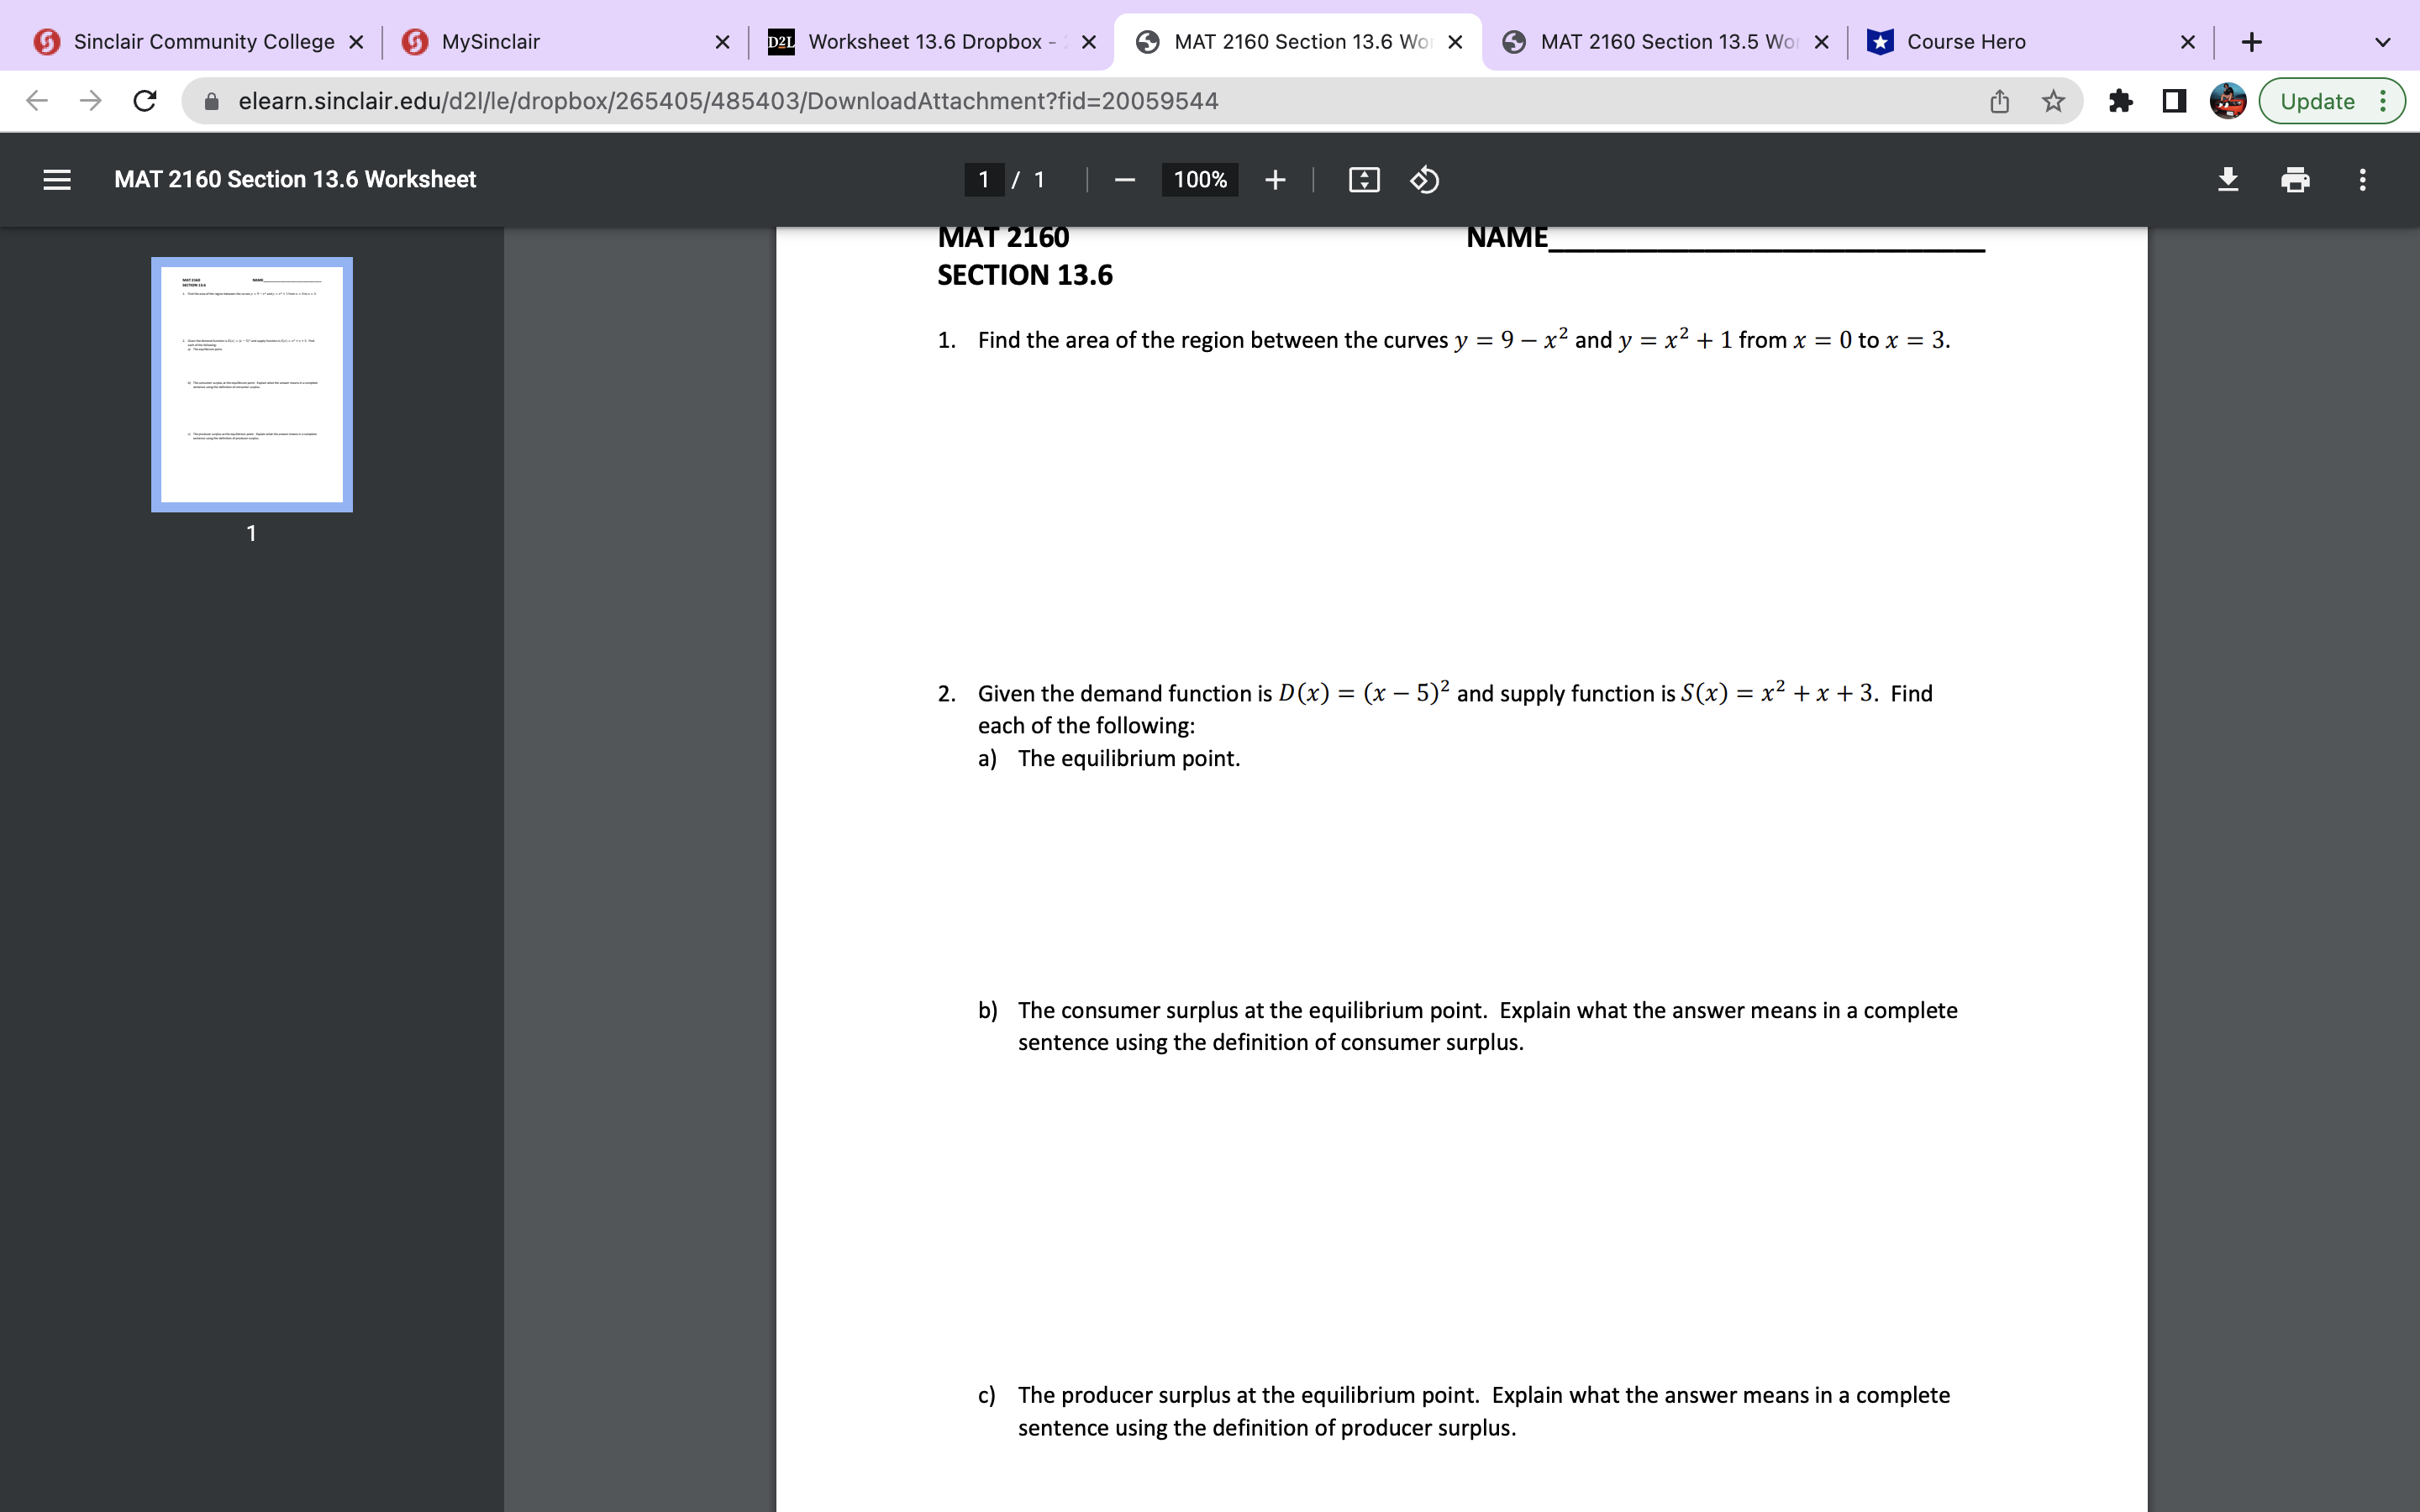Toggle the PDF sidebar with the hamburger icon
The image size is (2420, 1512).
pyautogui.click(x=57, y=180)
